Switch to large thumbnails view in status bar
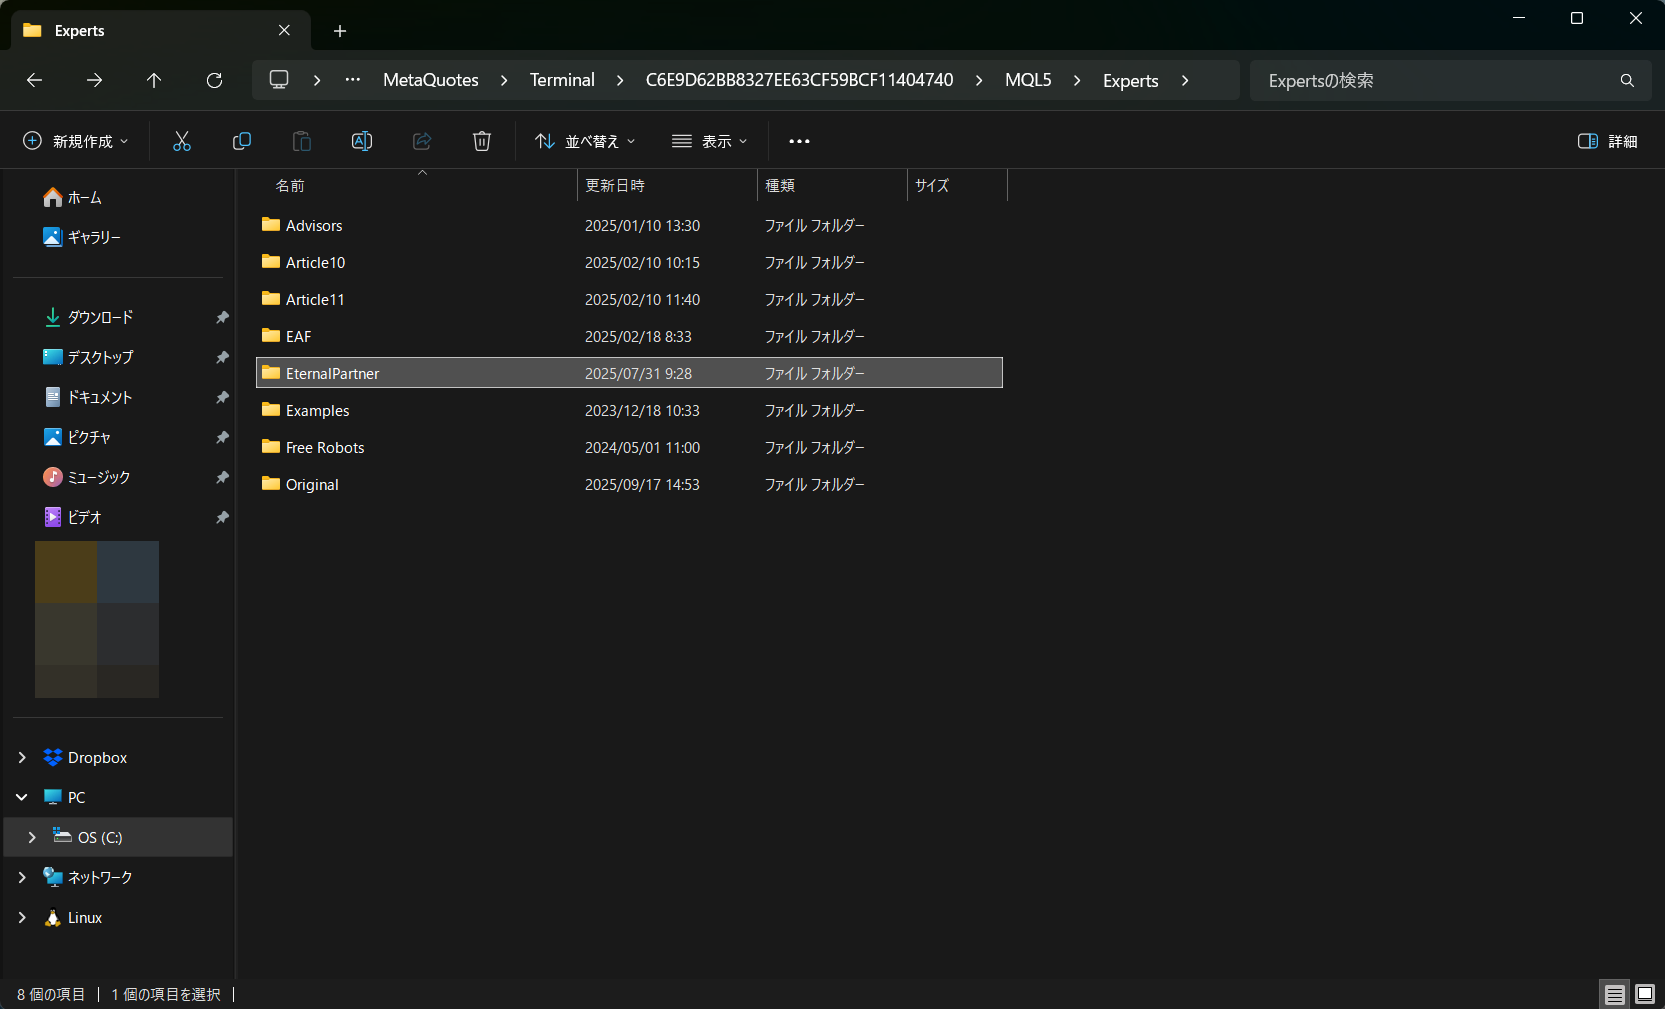1665x1009 pixels. [1645, 994]
